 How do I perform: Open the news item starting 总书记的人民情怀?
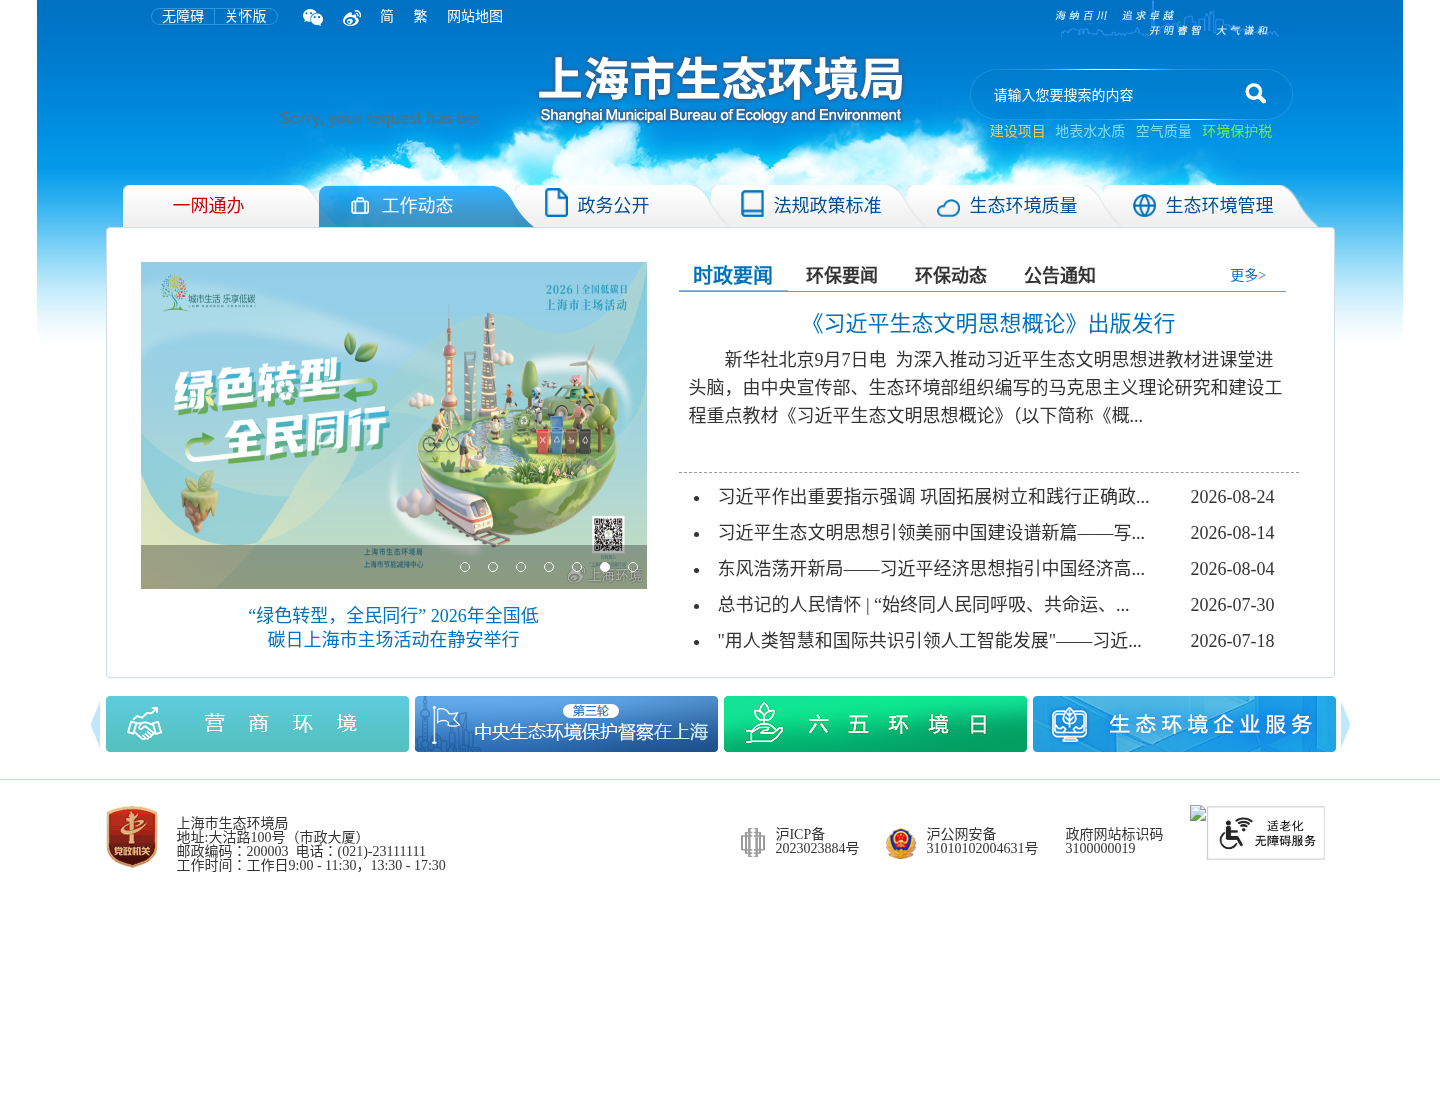(923, 605)
